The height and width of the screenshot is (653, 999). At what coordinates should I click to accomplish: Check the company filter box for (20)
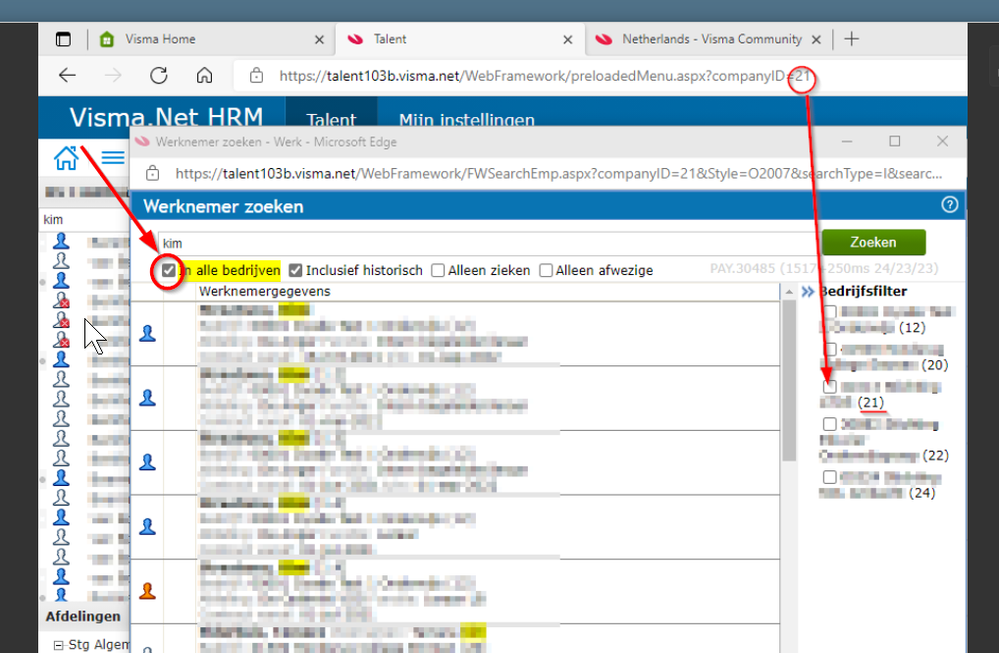(830, 349)
